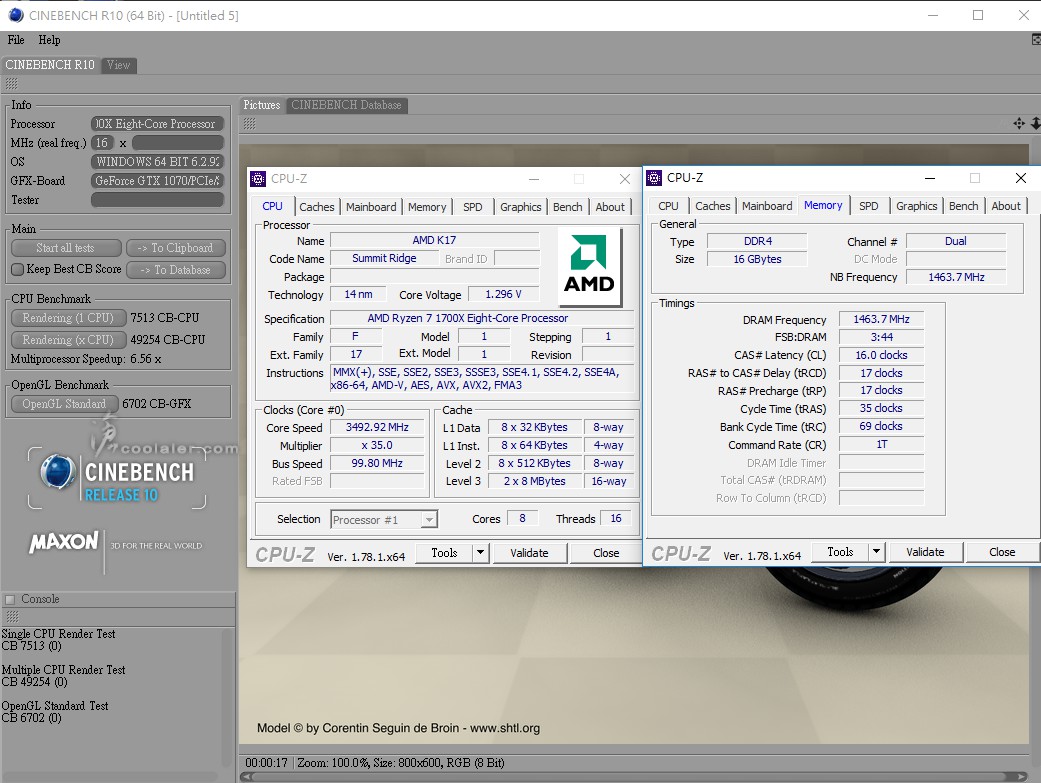The height and width of the screenshot is (783, 1041).
Task: Switch to Memory tab in the CPU-Z CPU window
Action: [427, 207]
